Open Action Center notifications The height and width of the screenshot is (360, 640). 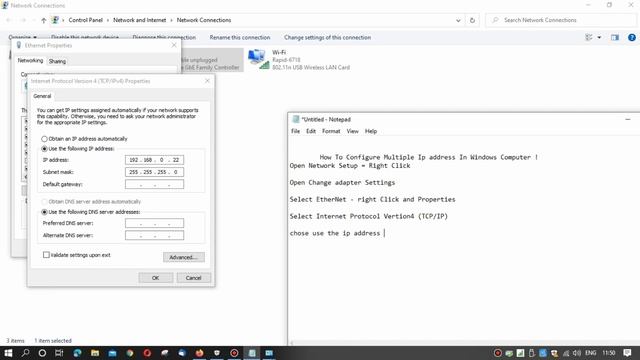coord(627,353)
